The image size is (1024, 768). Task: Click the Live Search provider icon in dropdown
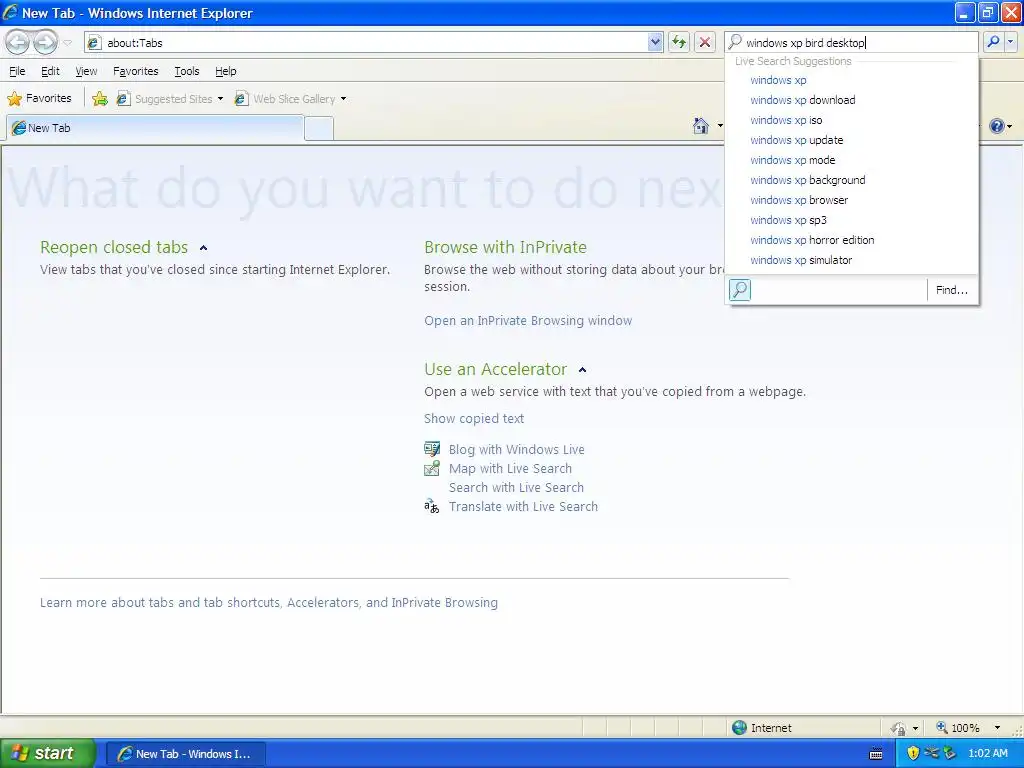(x=740, y=289)
